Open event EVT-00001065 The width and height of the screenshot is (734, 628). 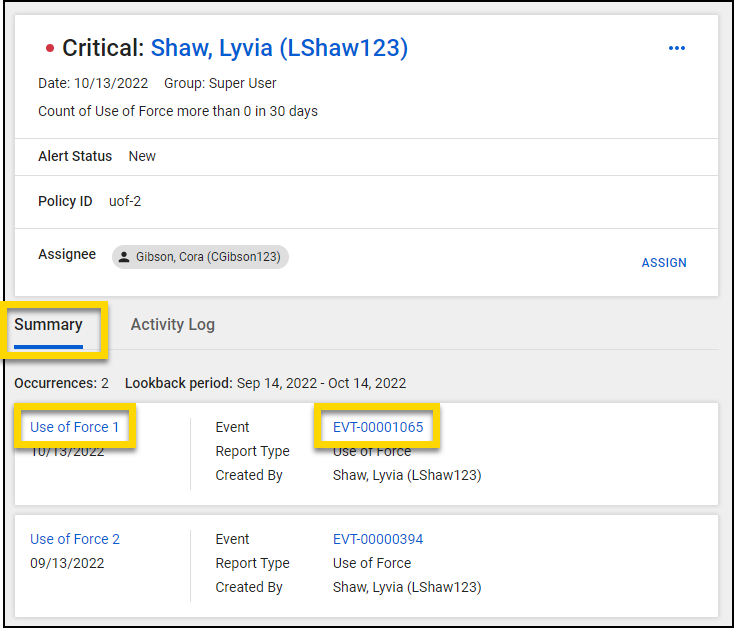(378, 427)
